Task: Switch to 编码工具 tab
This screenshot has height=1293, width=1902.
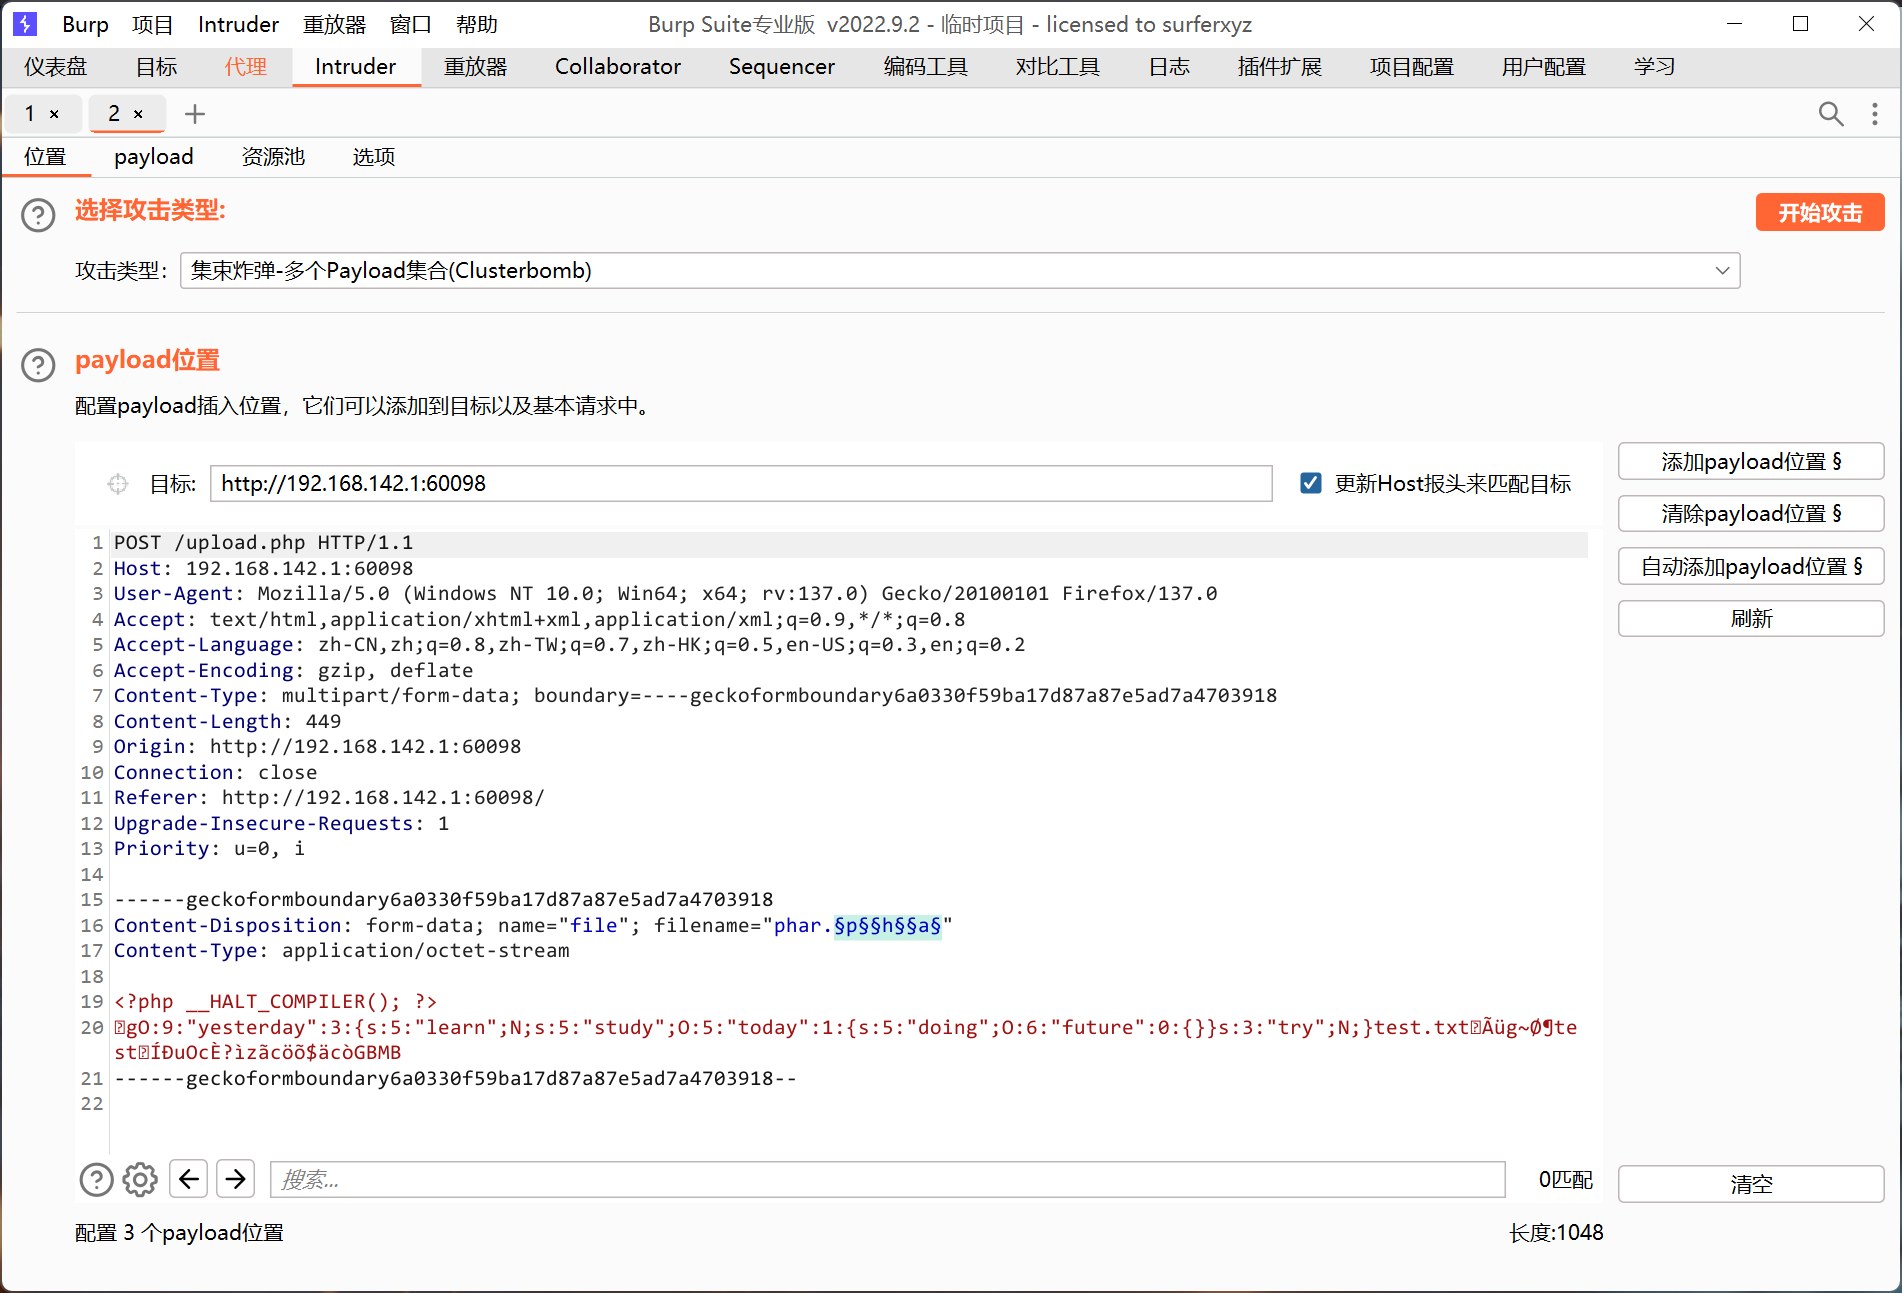Action: pos(925,67)
